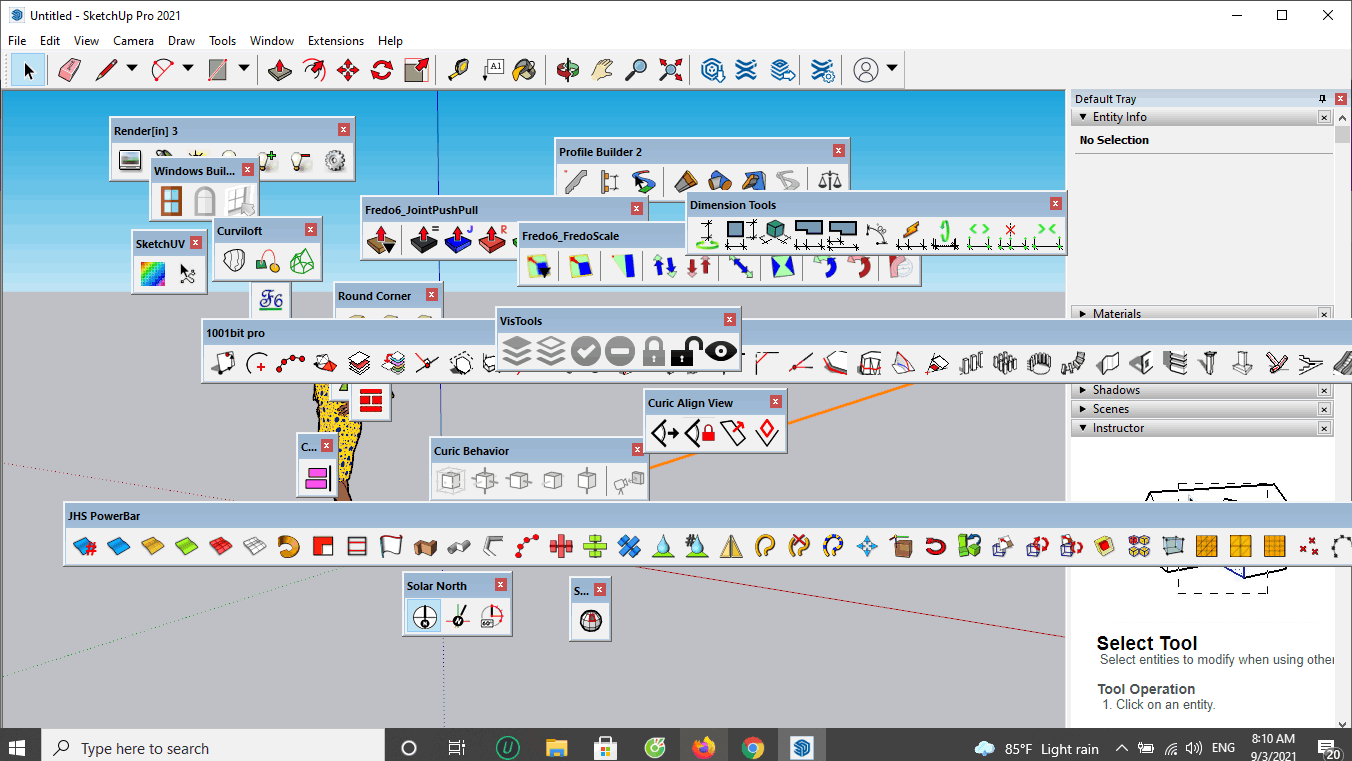Select the Rotate tool in toolbar
This screenshot has height=761, width=1352.
click(x=382, y=70)
